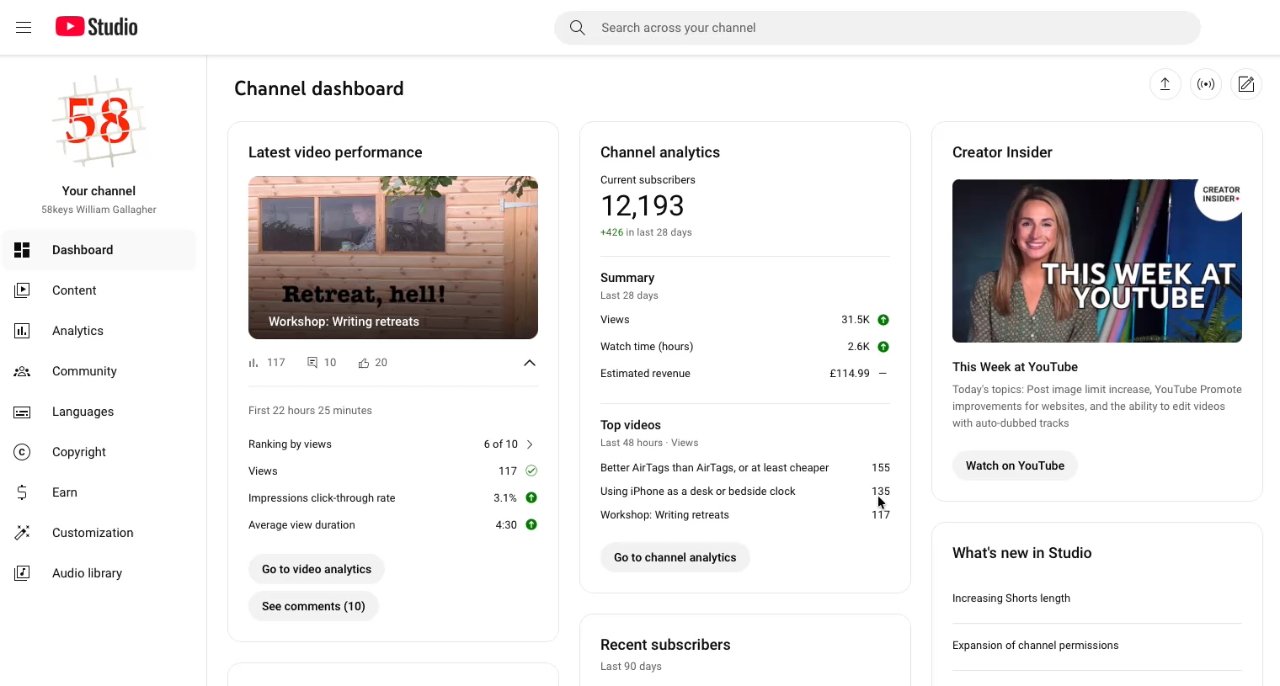This screenshot has height=686, width=1280.
Task: Click the likes count on the latest video
Action: pos(372,362)
